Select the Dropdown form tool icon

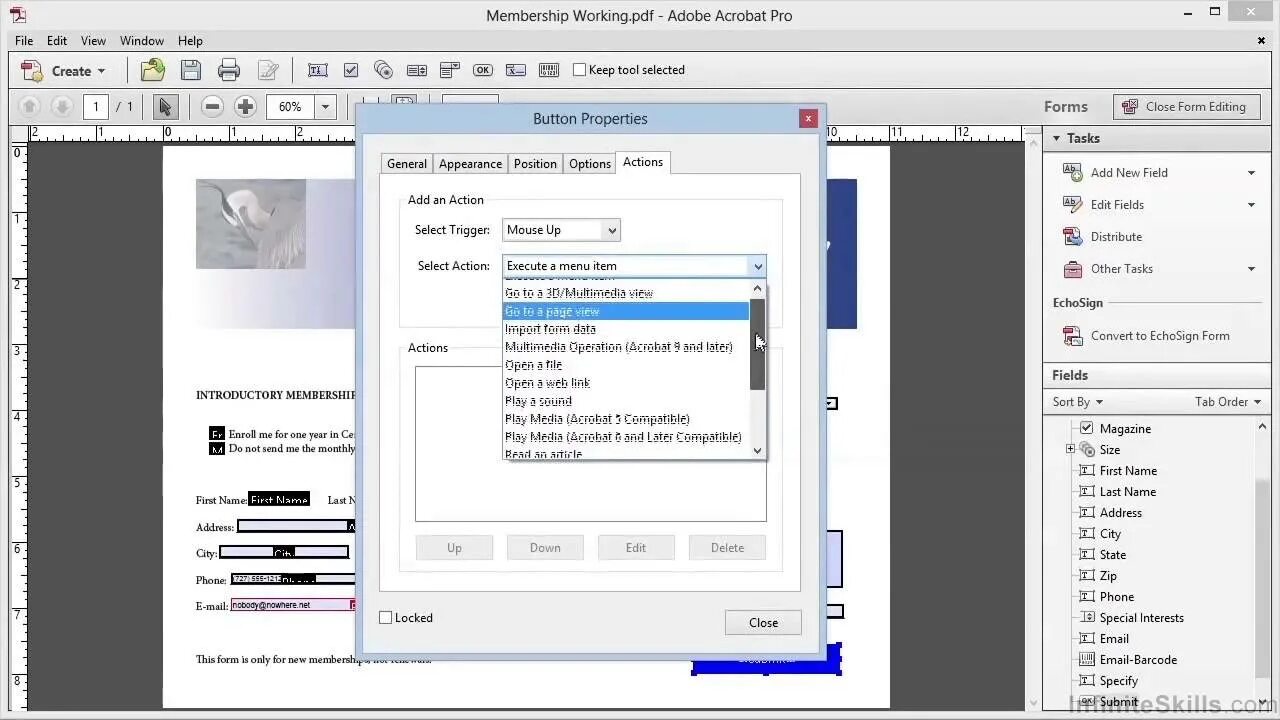pos(449,70)
